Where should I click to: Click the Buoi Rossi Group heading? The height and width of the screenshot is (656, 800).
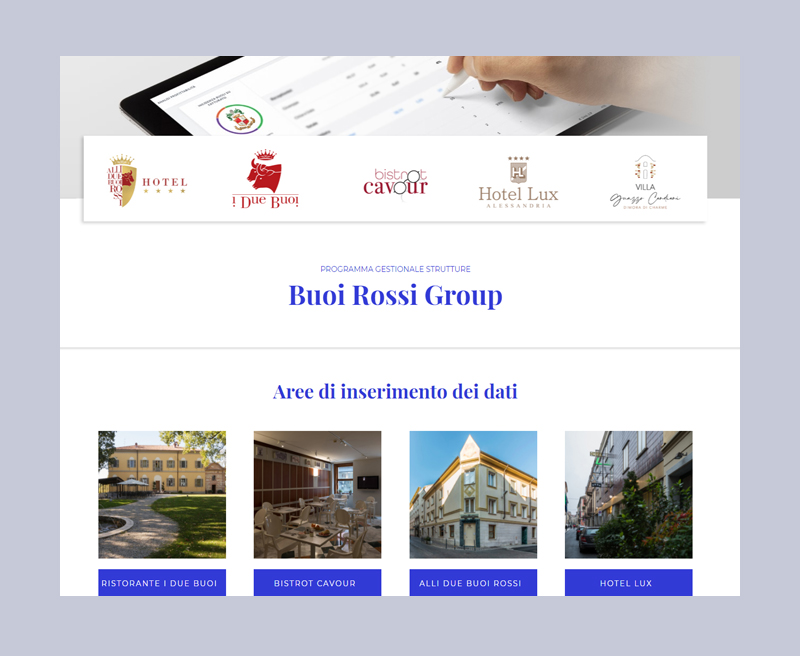tap(395, 295)
